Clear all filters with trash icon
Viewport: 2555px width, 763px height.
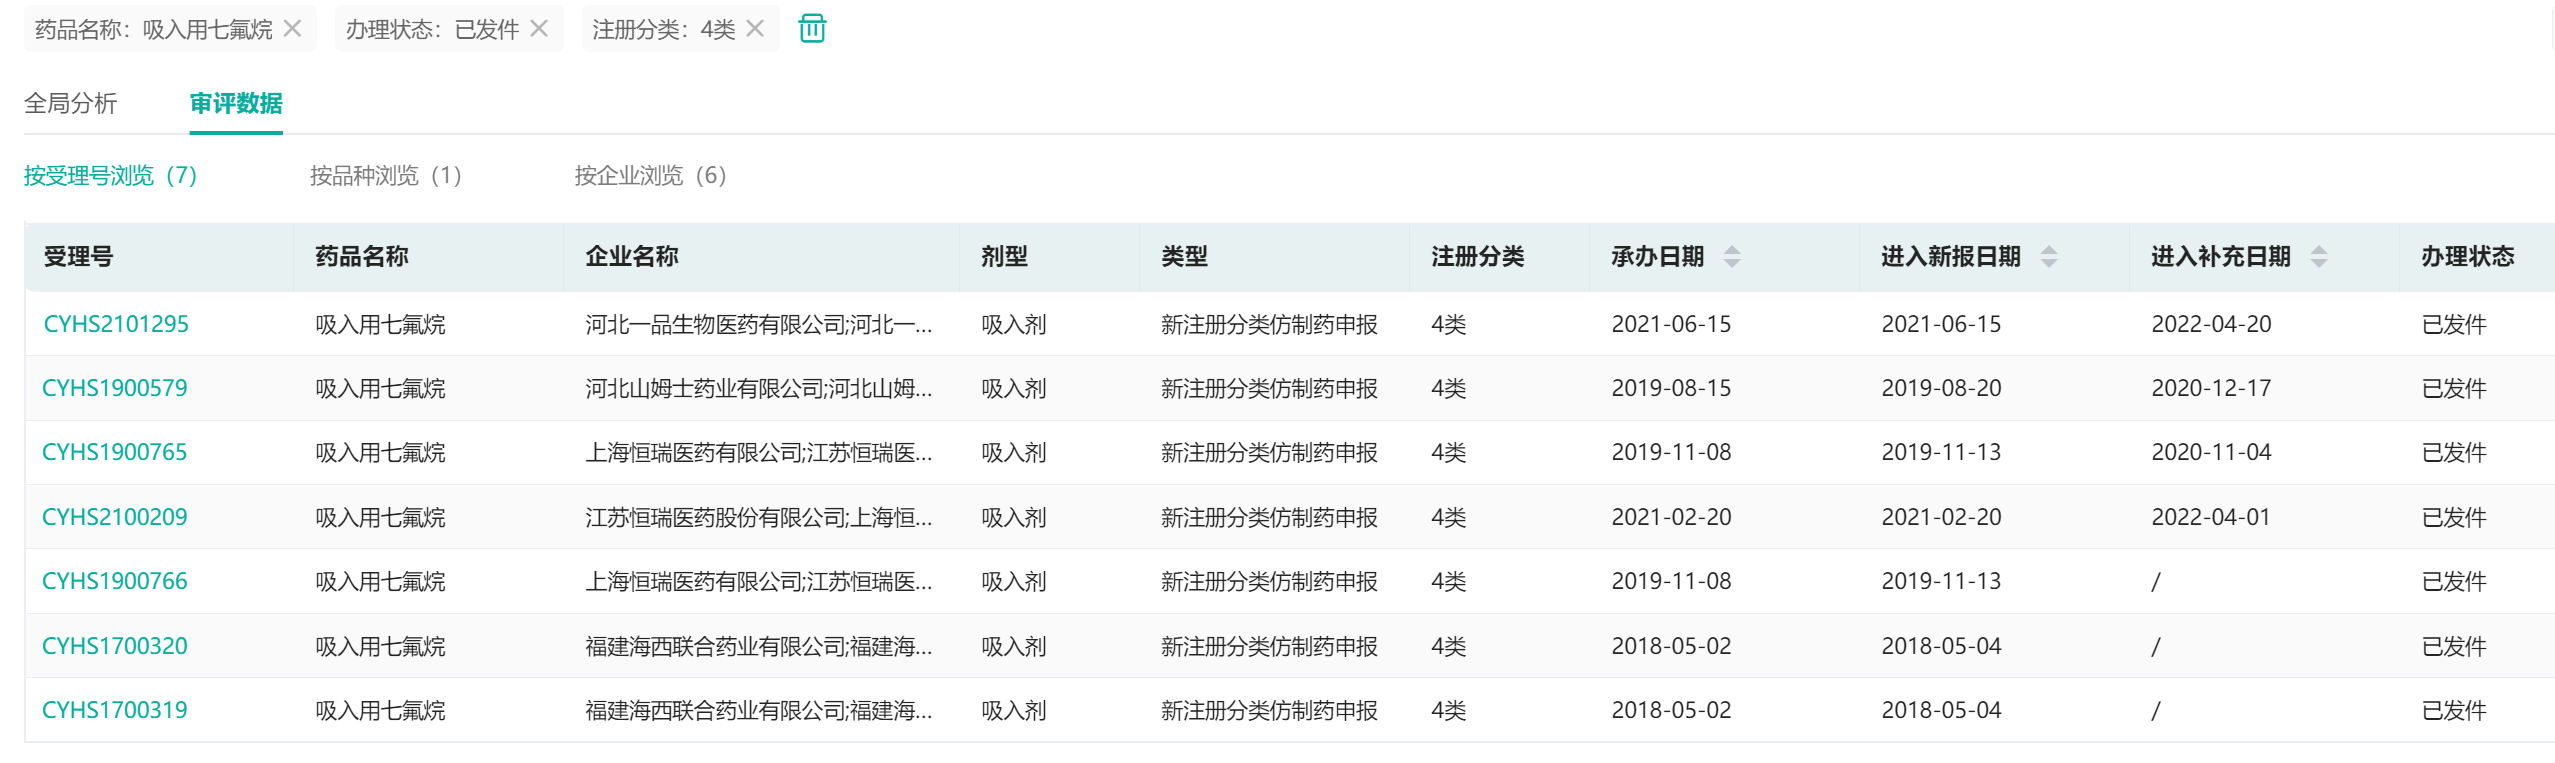click(812, 29)
